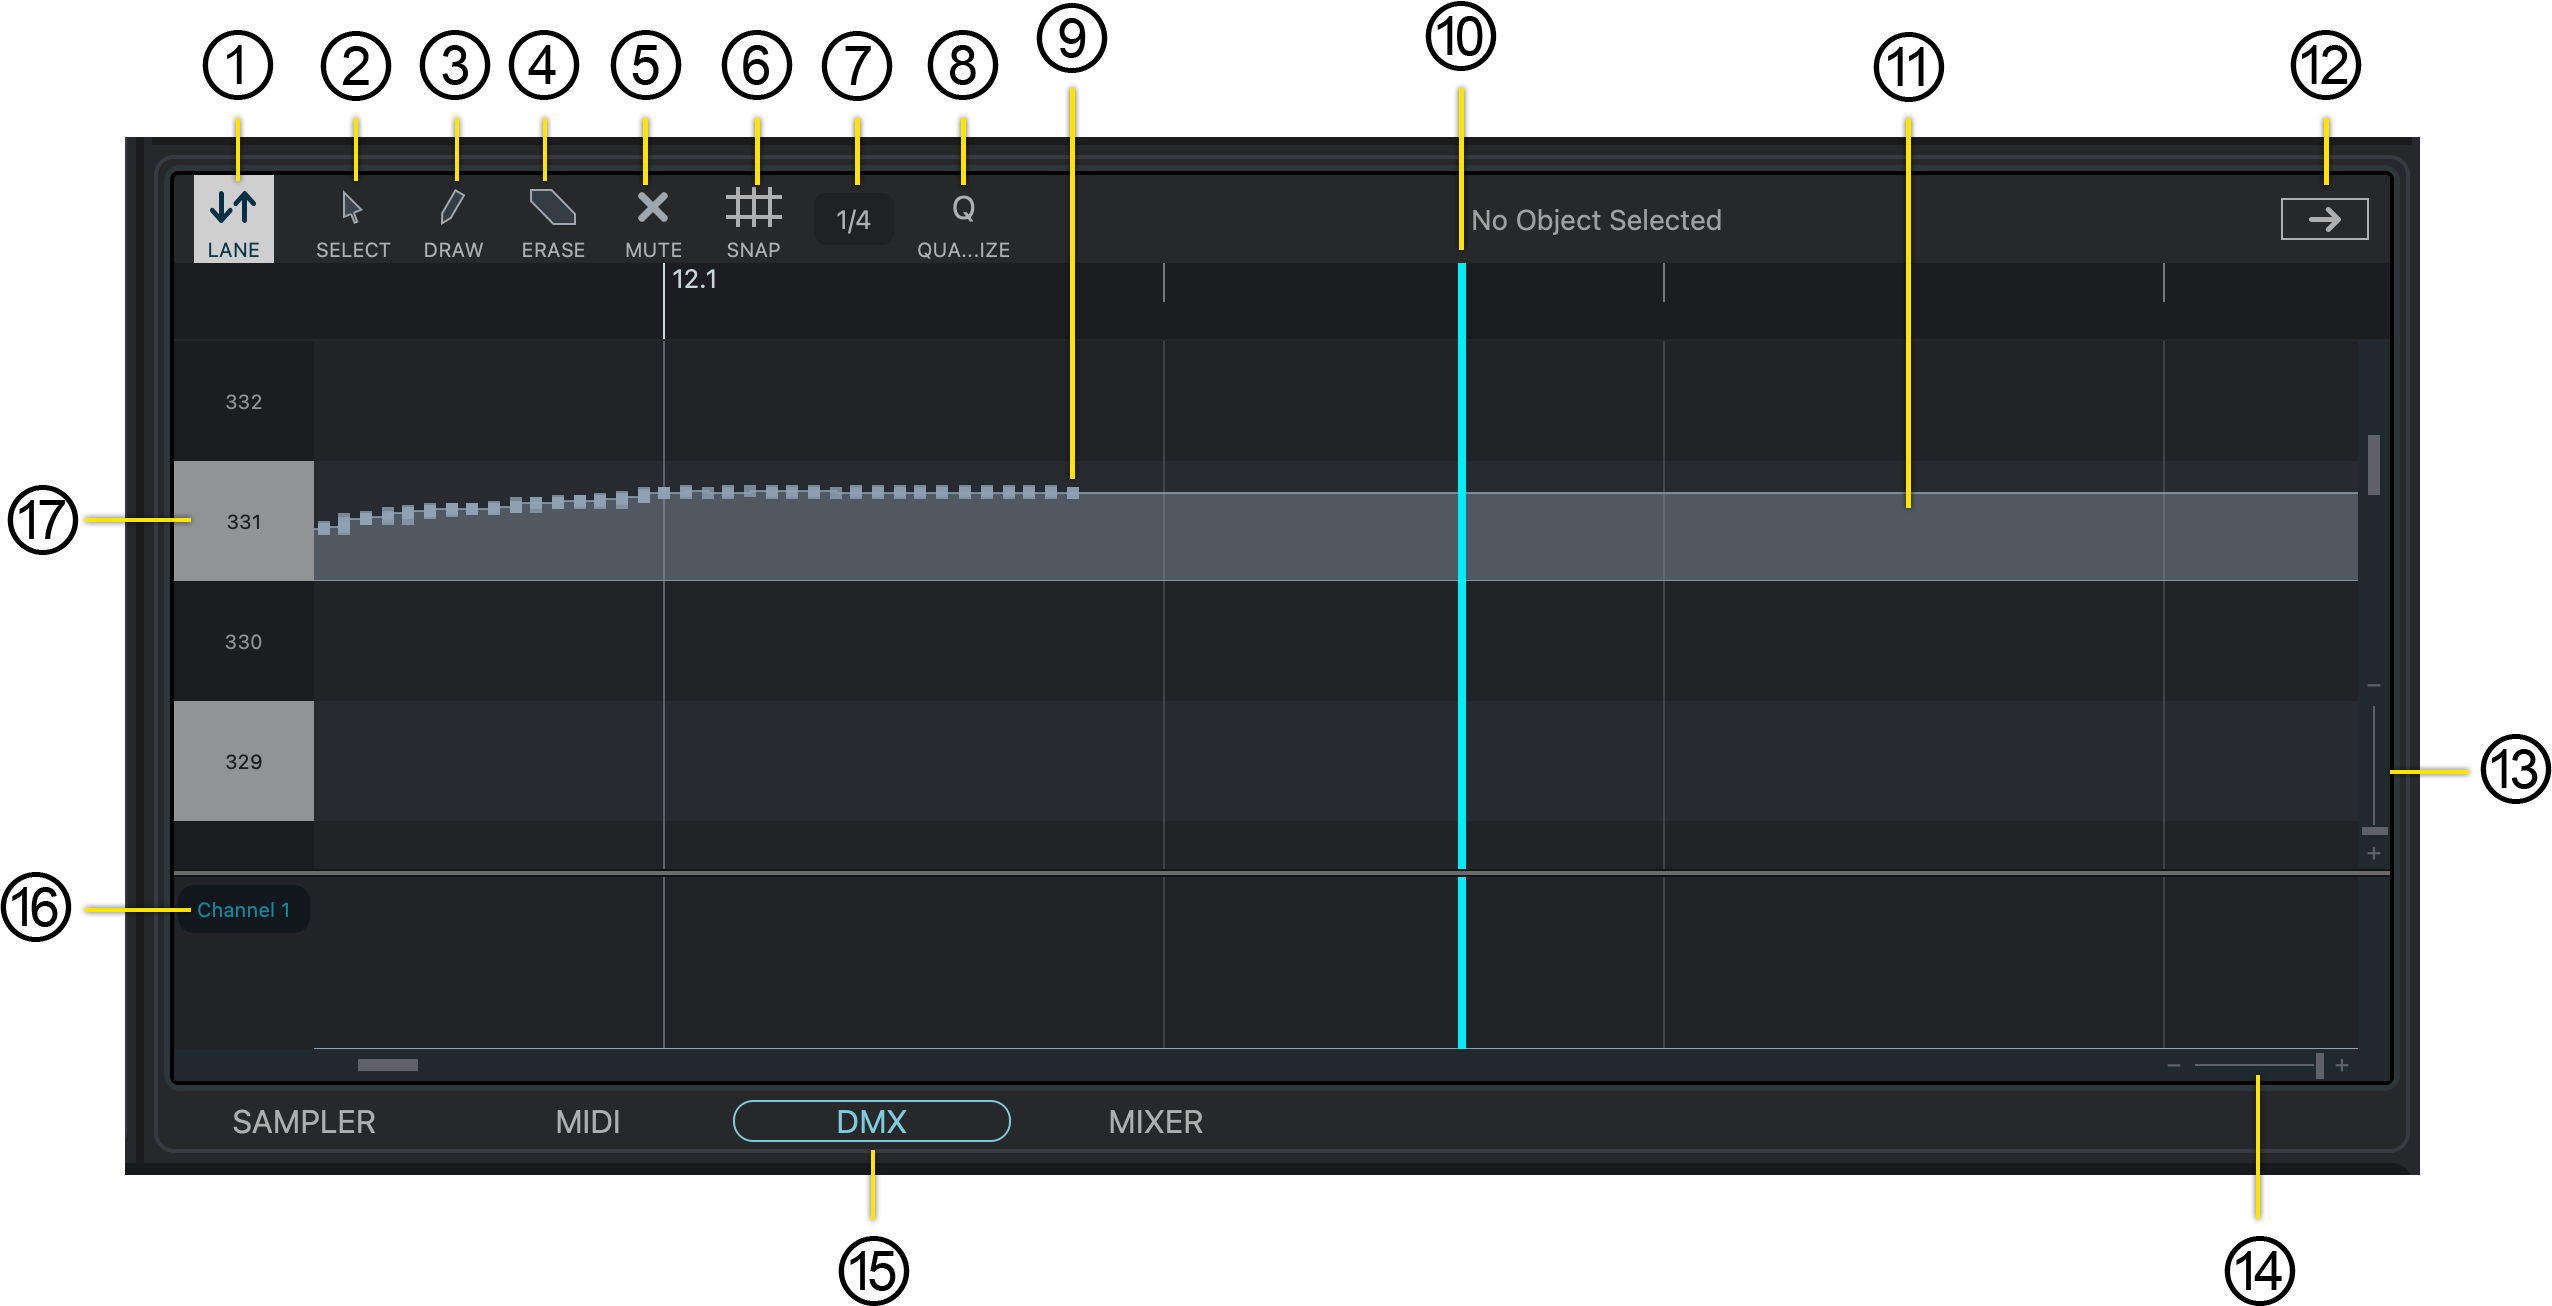Select the DMX tab
Viewport: 2552px width, 1306px height.
coord(871,1122)
